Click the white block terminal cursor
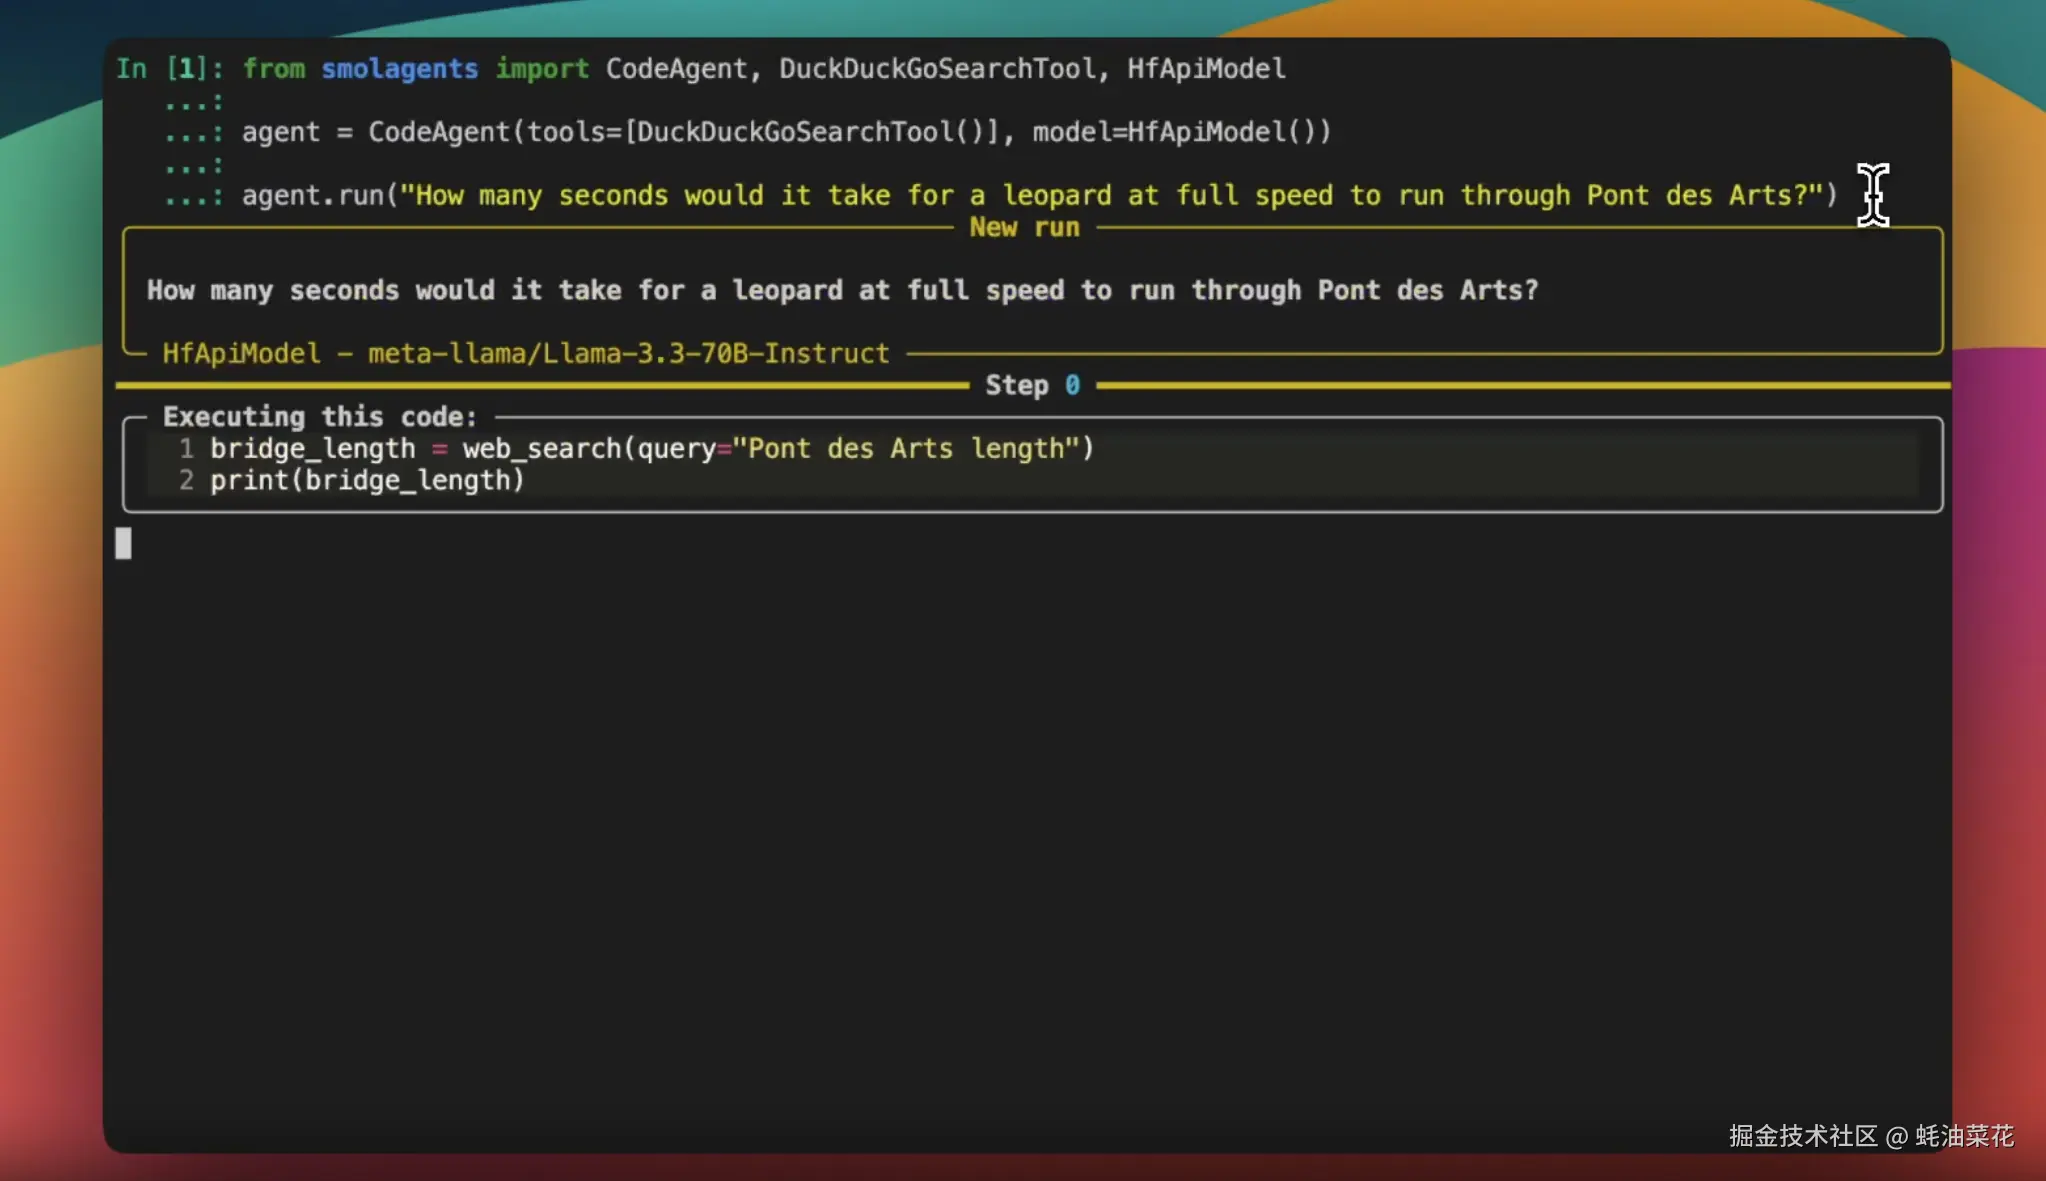Image resolution: width=2046 pixels, height=1181 pixels. pos(123,543)
